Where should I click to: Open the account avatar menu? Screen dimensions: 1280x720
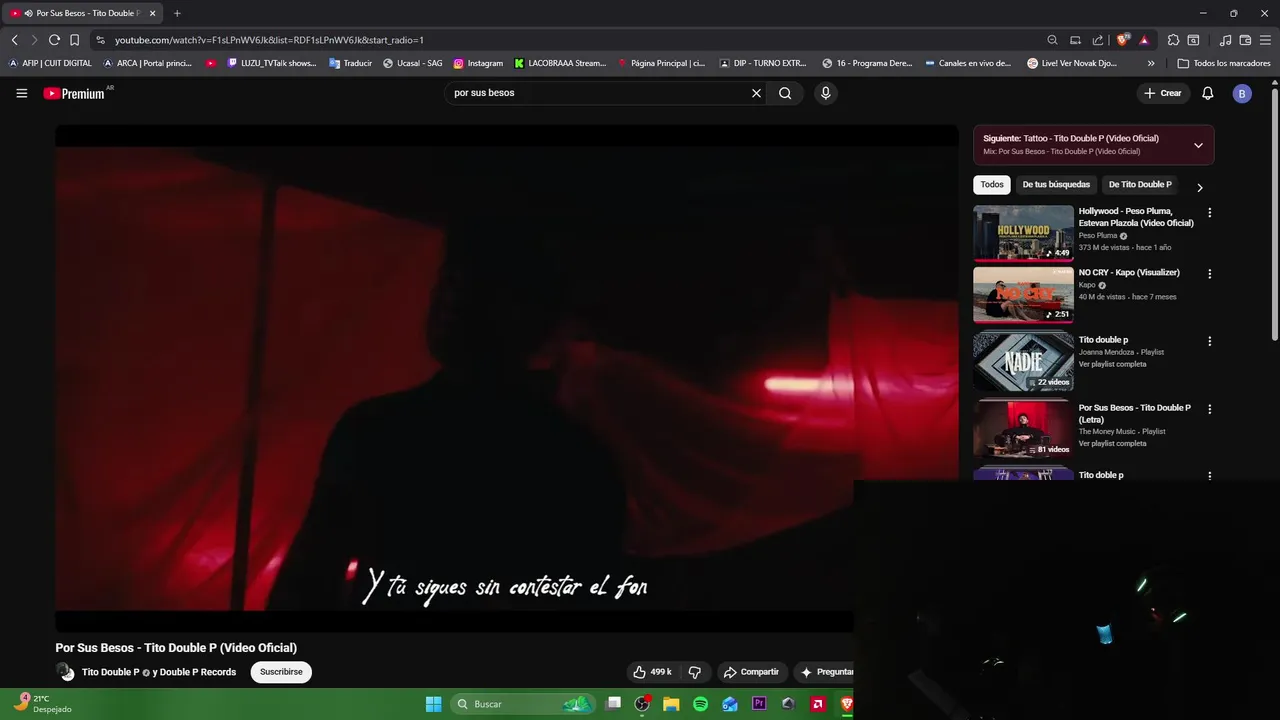(1242, 93)
